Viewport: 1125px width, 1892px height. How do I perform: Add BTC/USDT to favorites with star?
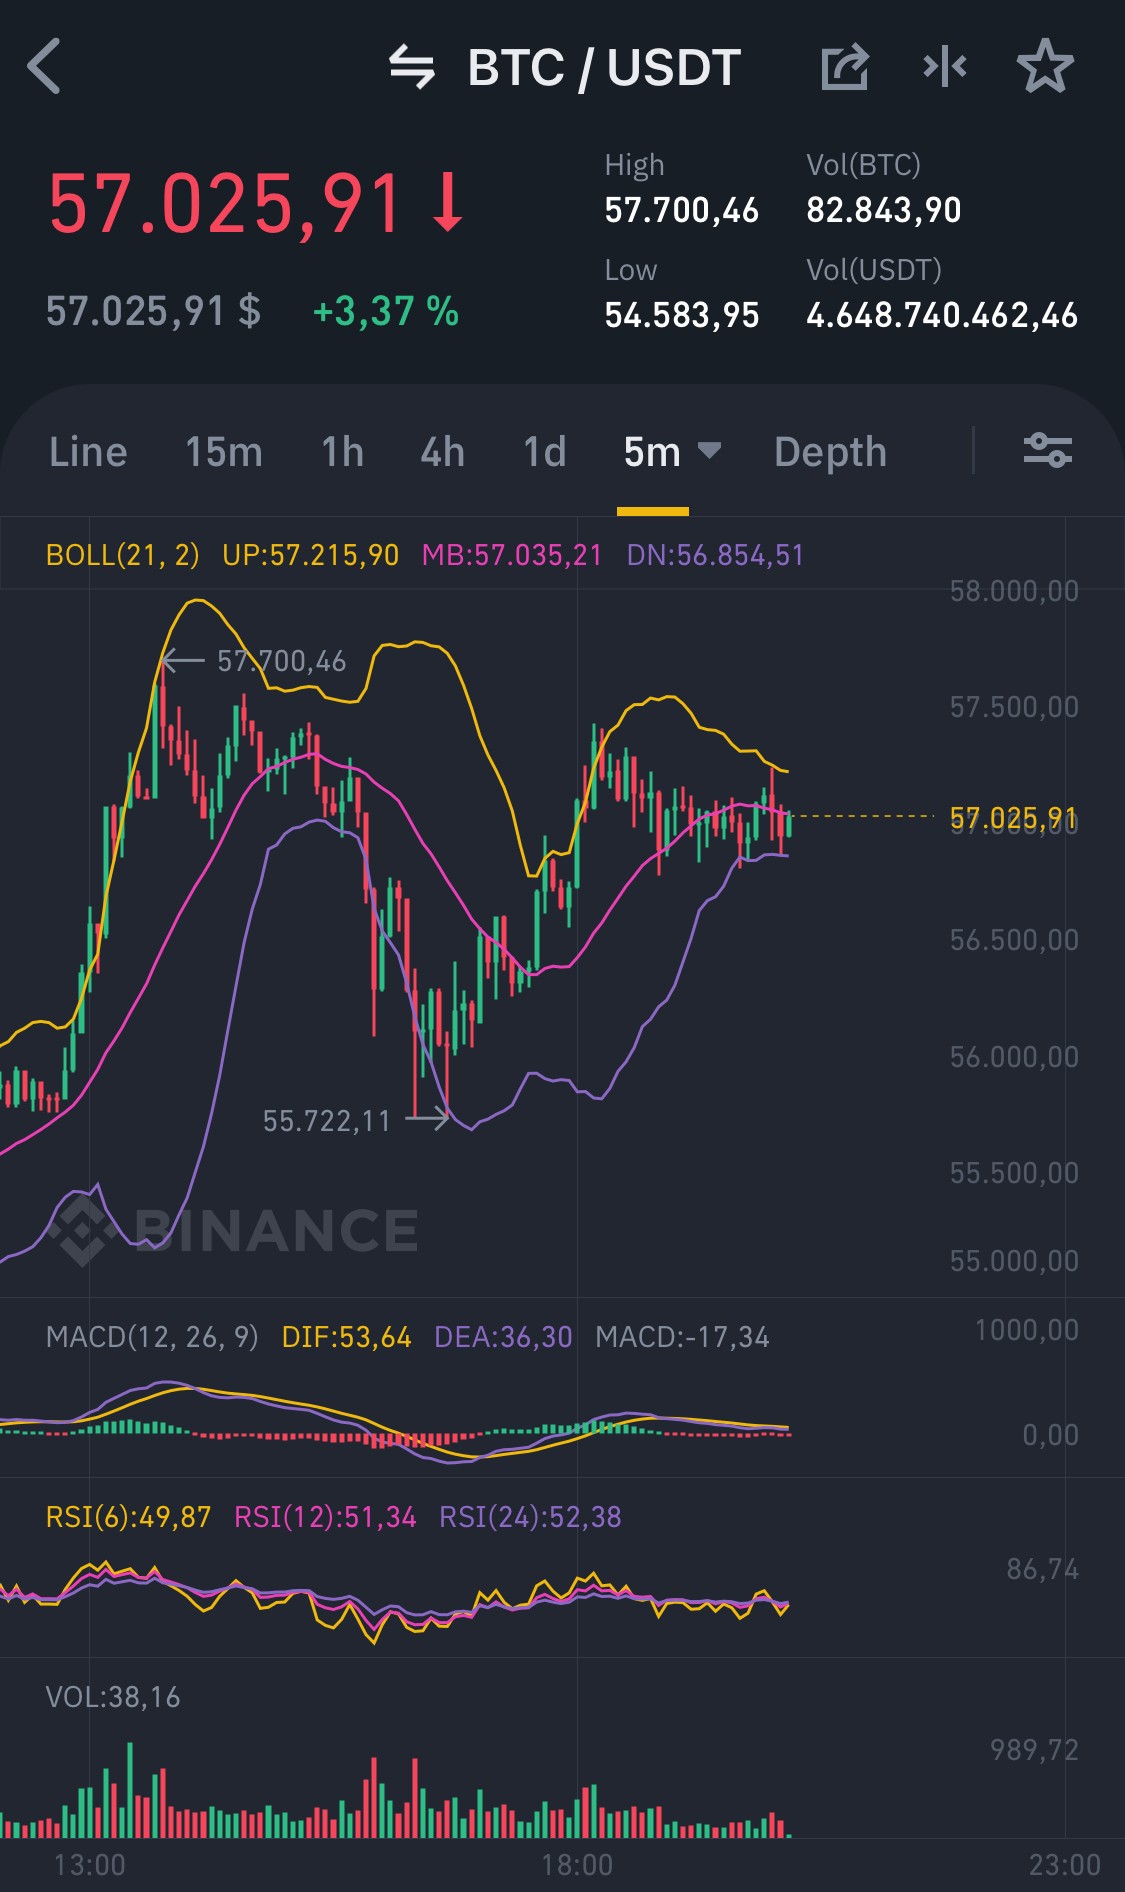pyautogui.click(x=1045, y=67)
